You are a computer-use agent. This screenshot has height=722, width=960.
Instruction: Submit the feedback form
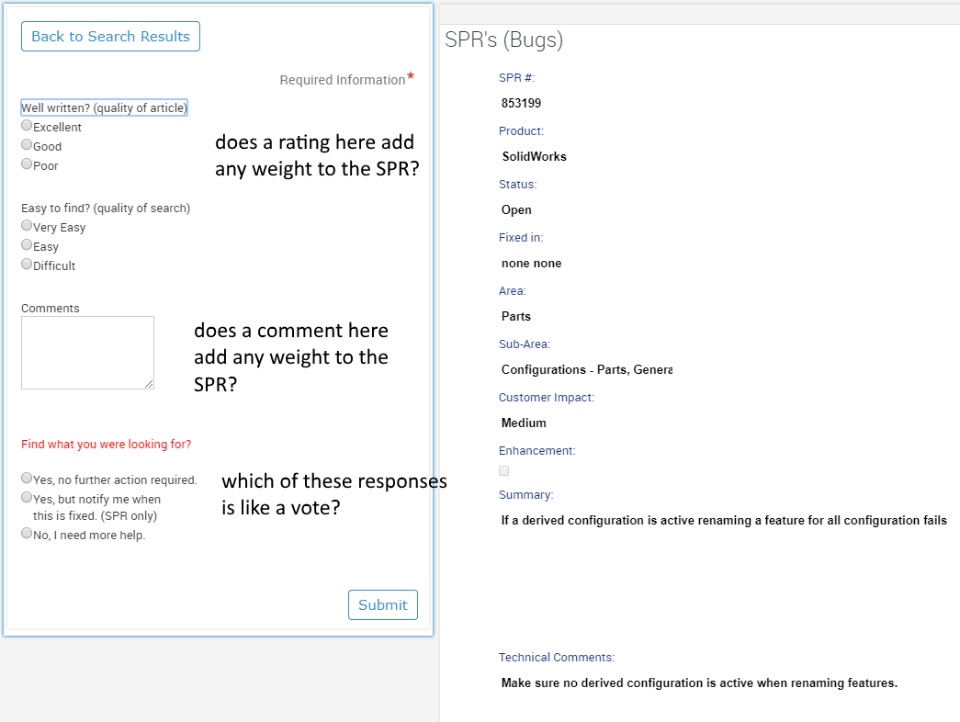point(383,605)
